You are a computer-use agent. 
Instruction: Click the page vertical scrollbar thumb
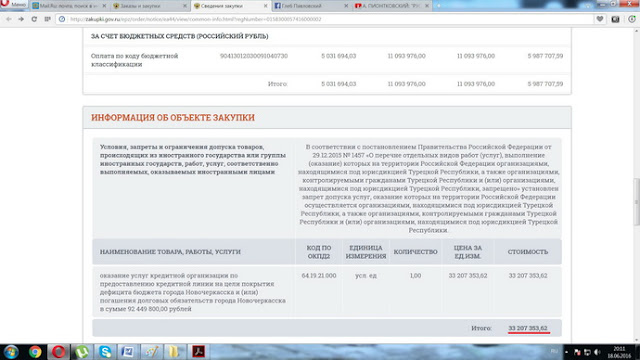(636, 202)
